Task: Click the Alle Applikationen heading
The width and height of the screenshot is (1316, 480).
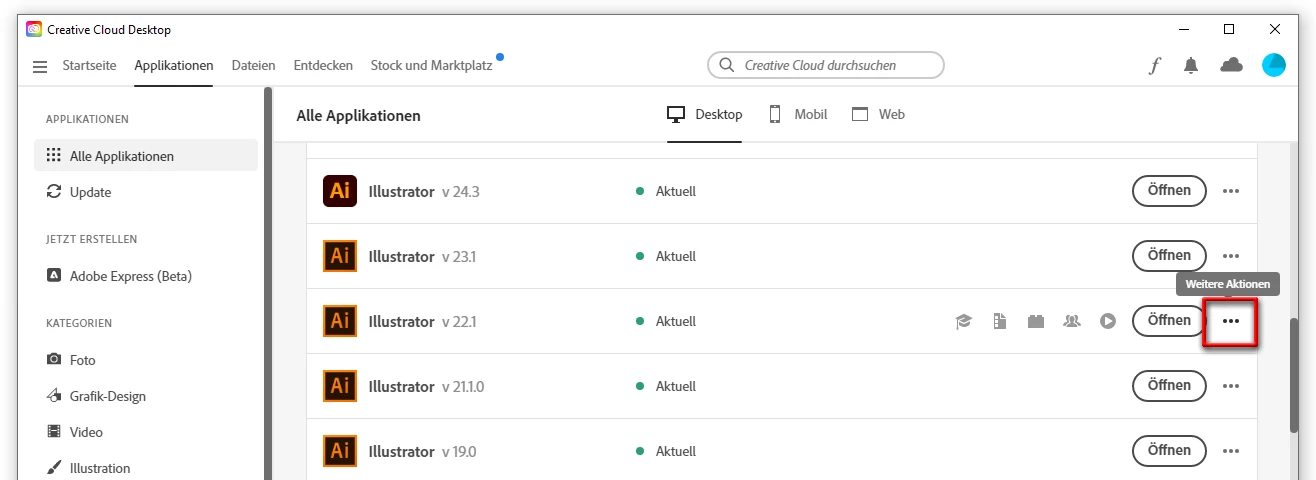Action: (x=358, y=115)
